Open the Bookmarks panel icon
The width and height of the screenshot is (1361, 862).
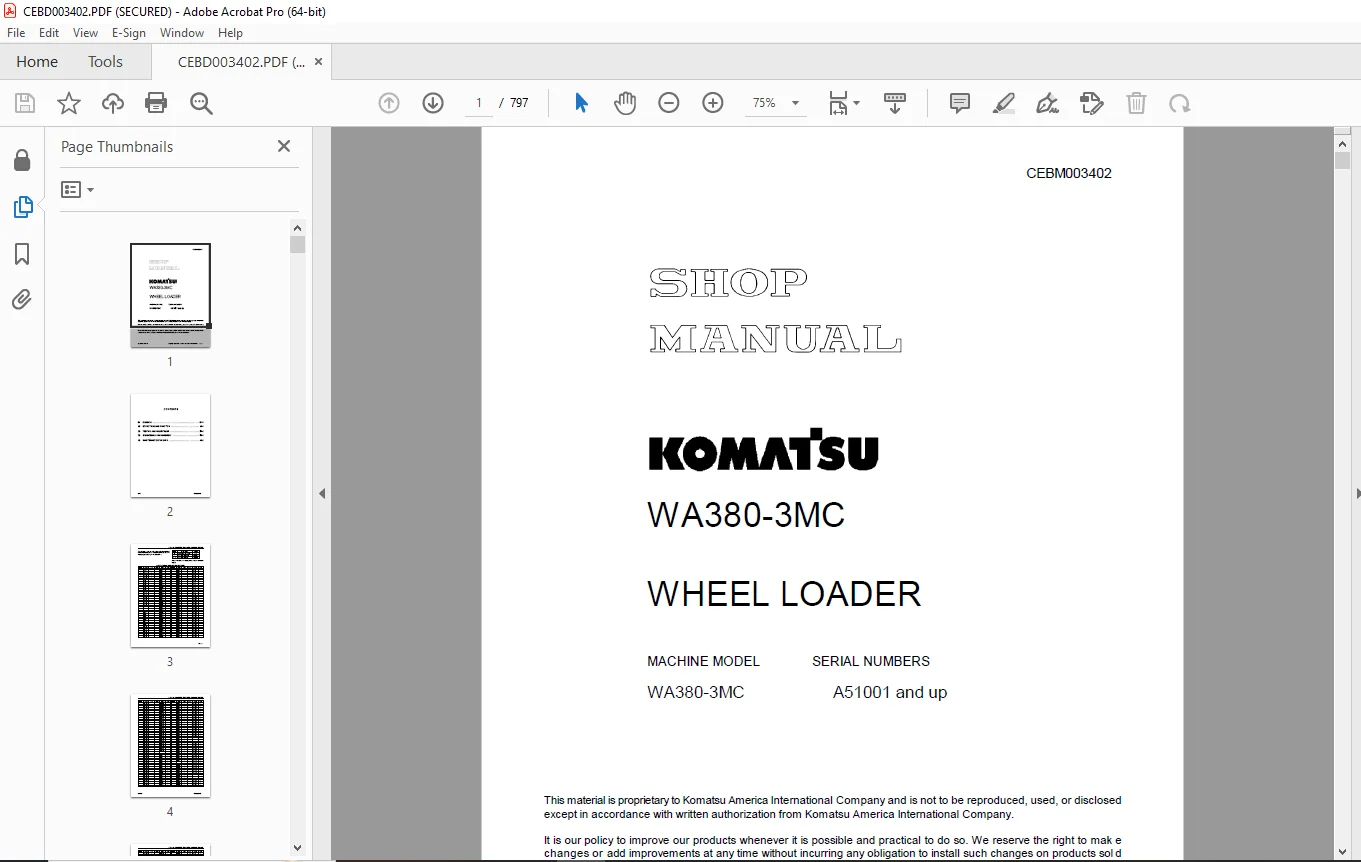coord(22,254)
